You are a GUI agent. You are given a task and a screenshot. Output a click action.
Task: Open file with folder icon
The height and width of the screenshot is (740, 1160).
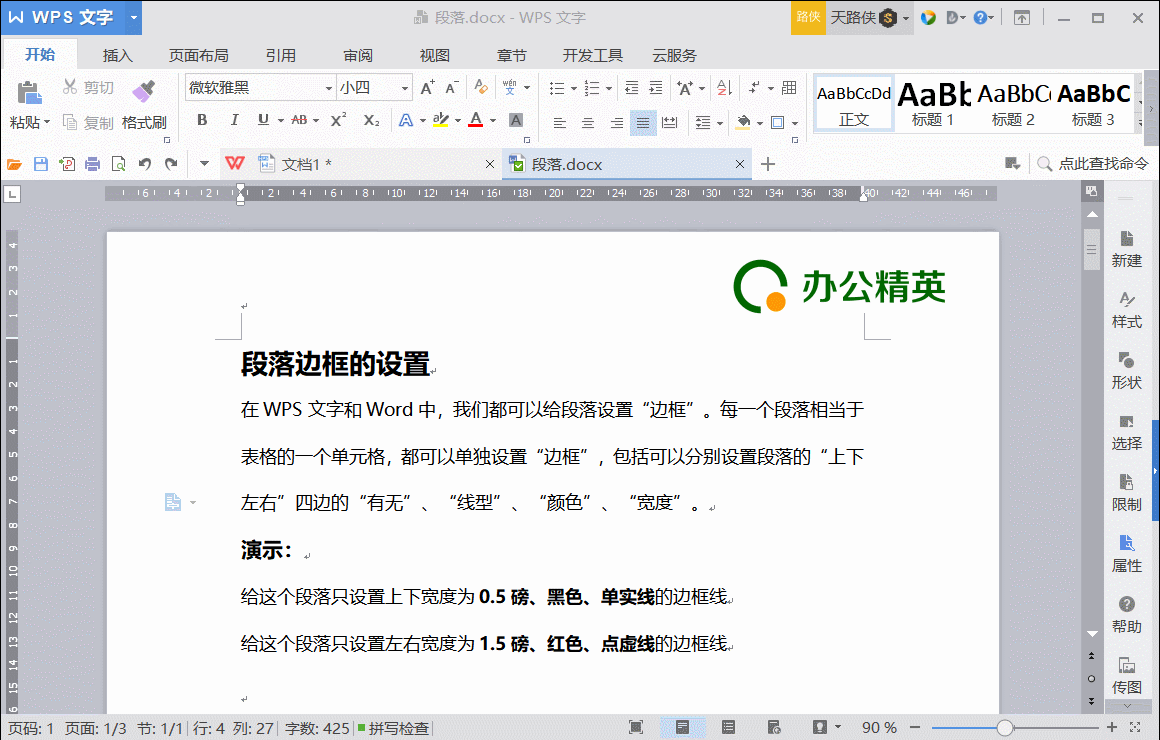point(14,164)
